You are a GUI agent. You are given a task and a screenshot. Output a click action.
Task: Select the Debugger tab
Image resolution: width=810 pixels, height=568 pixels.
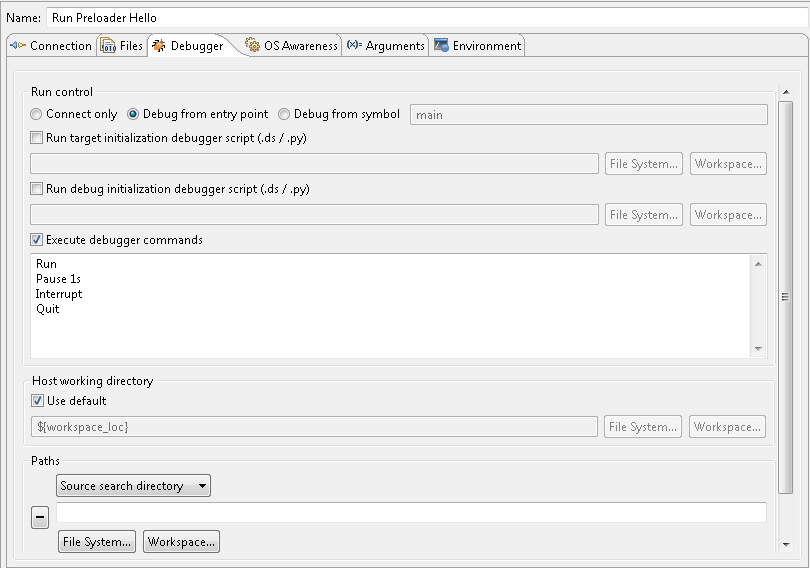coord(190,45)
